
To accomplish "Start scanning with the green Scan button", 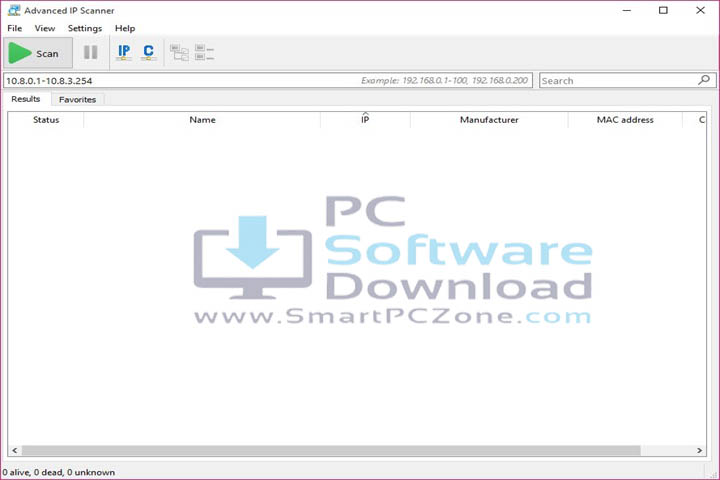I will point(38,53).
